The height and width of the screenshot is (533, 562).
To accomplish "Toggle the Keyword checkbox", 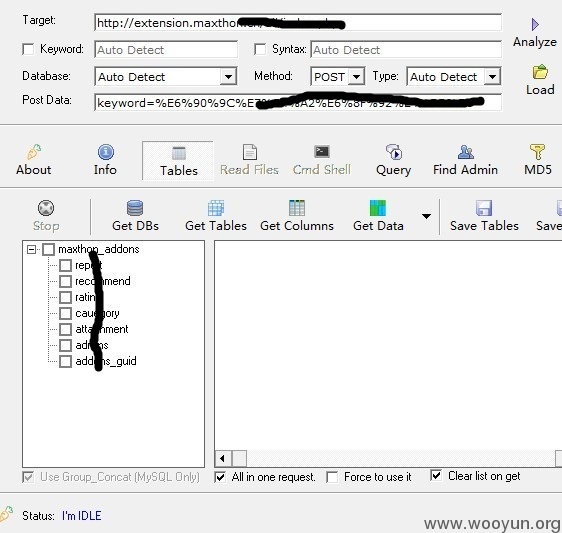I will click(x=28, y=49).
